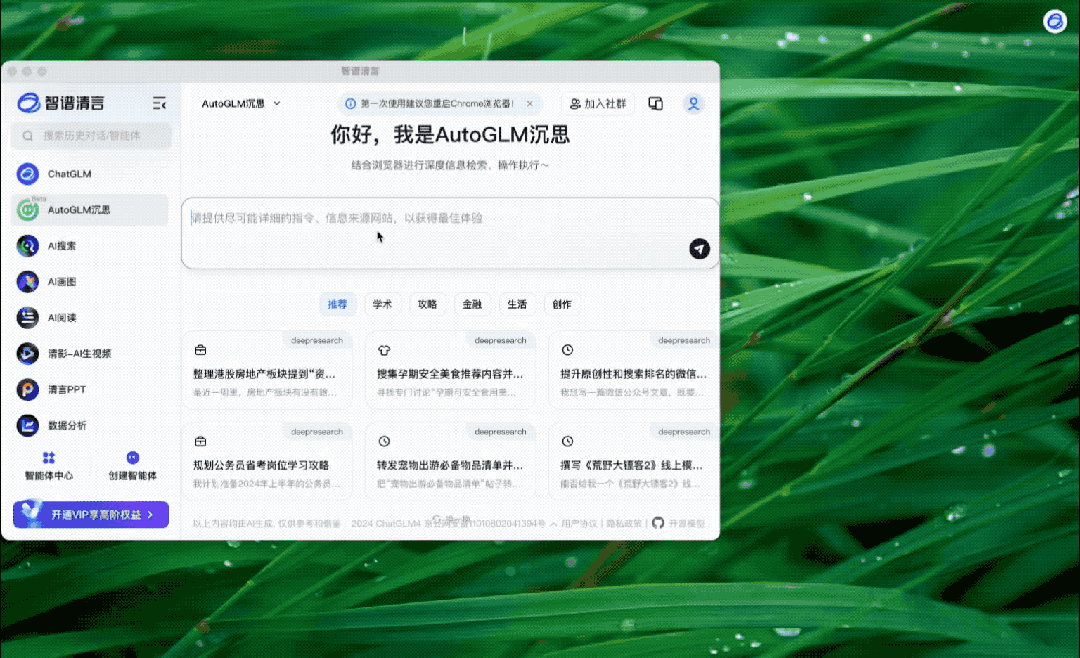Open AI搜索 from the sidebar

[x=90, y=245]
